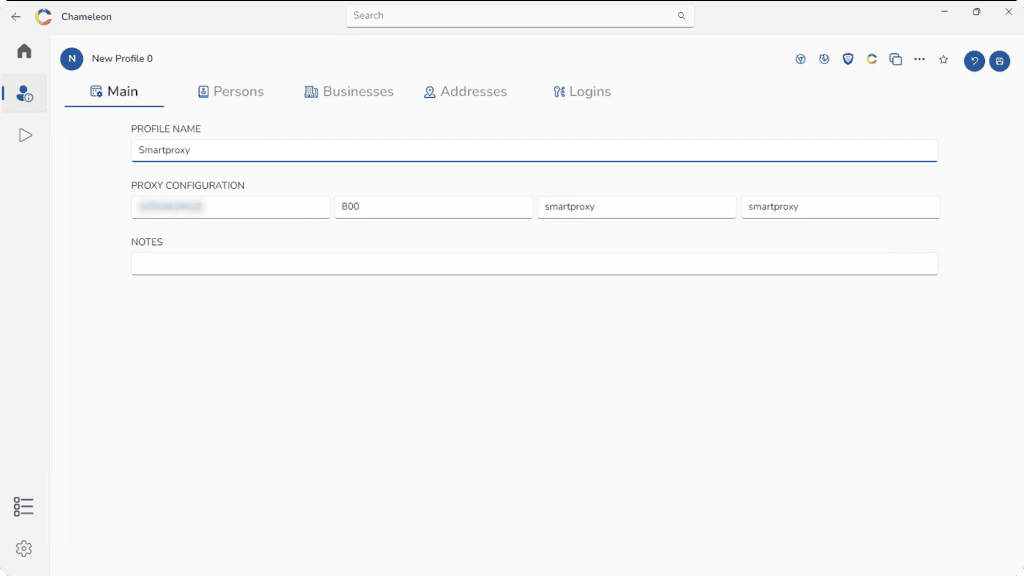Open the Logins tab

pyautogui.click(x=582, y=92)
